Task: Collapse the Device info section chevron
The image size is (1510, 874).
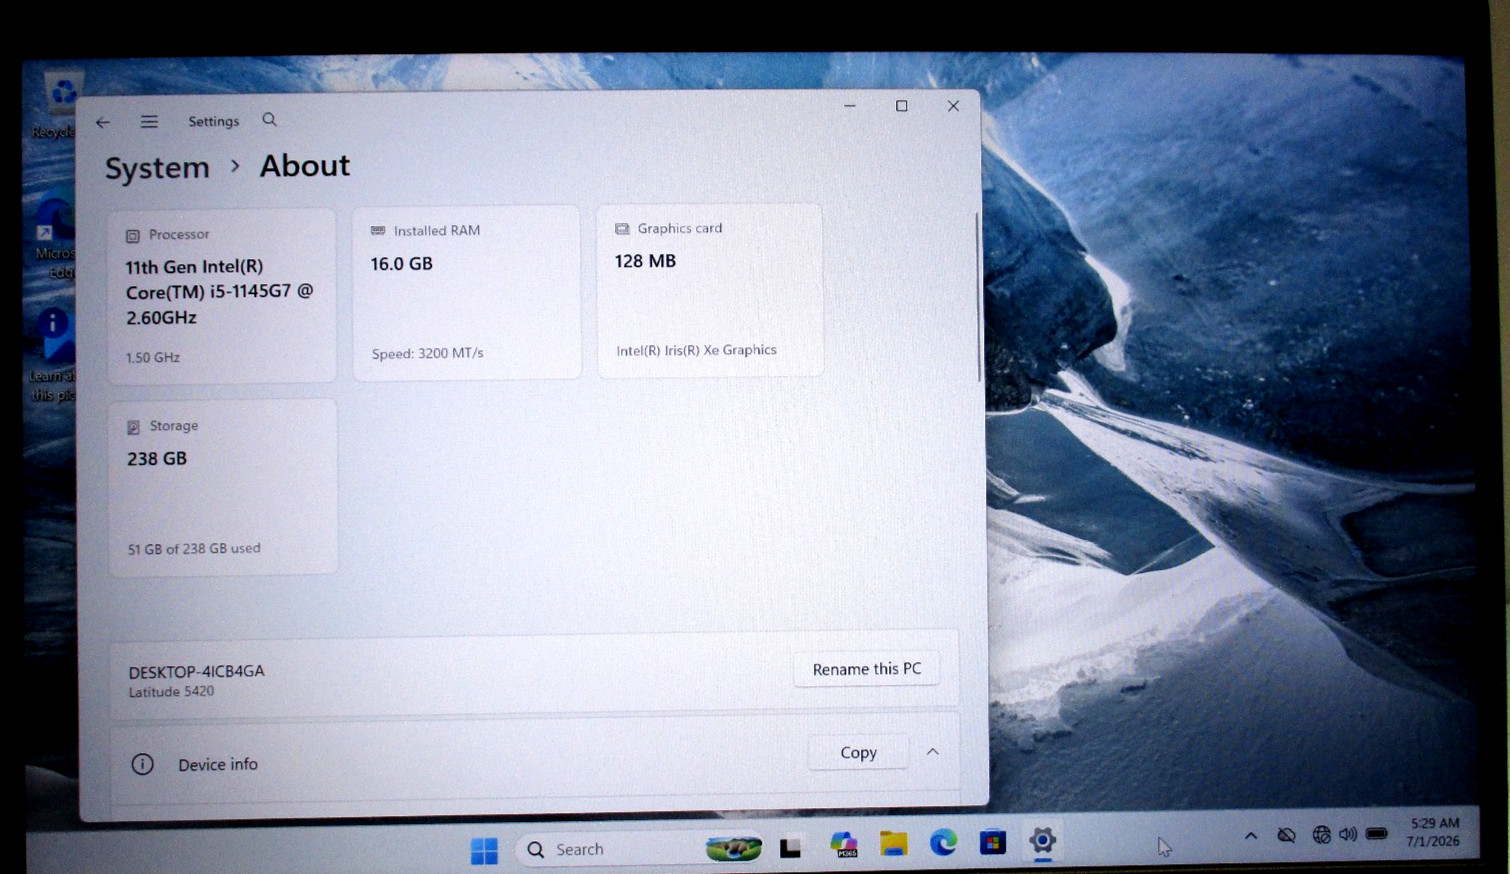Action: tap(932, 751)
